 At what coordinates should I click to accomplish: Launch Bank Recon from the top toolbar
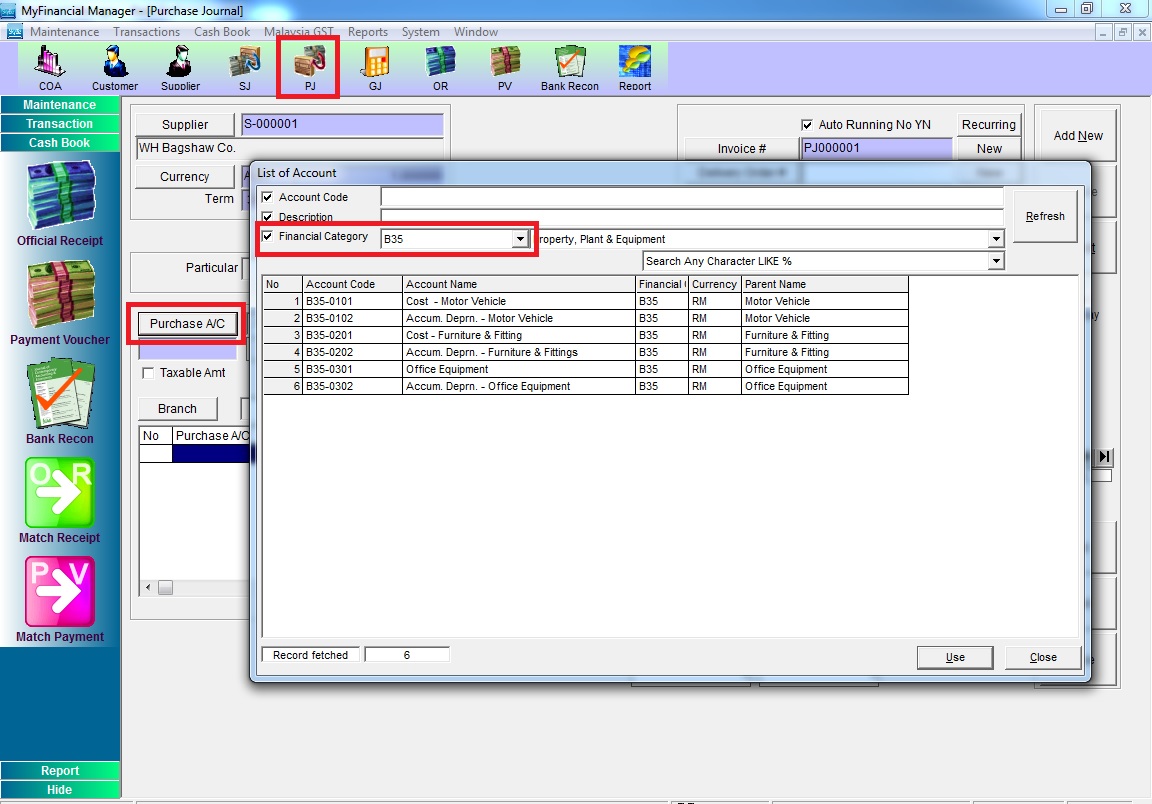coord(570,66)
